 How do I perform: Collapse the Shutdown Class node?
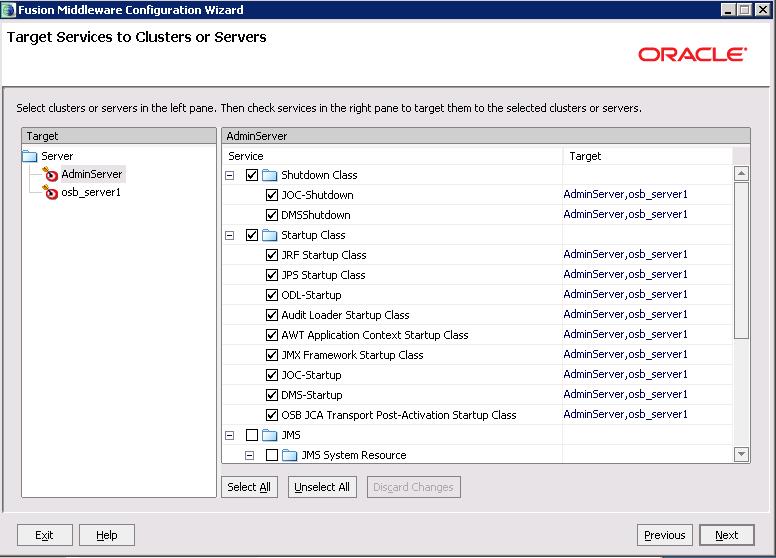pos(230,175)
